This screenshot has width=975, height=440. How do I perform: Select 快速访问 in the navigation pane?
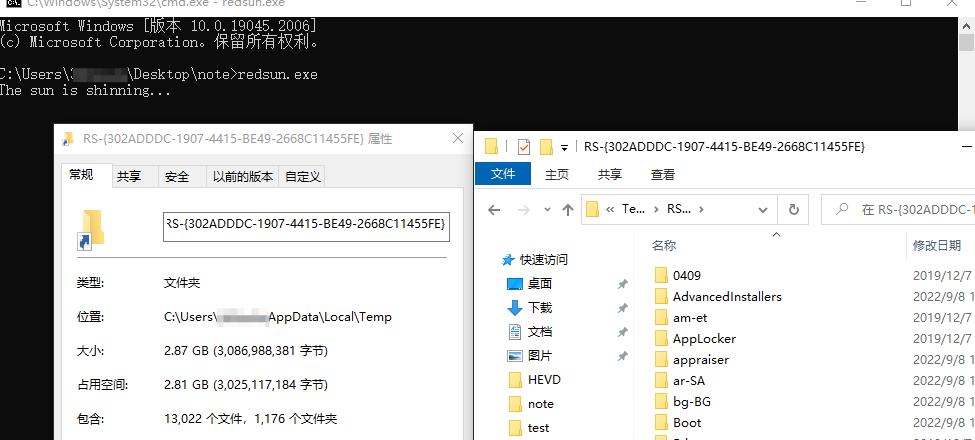coord(544,260)
